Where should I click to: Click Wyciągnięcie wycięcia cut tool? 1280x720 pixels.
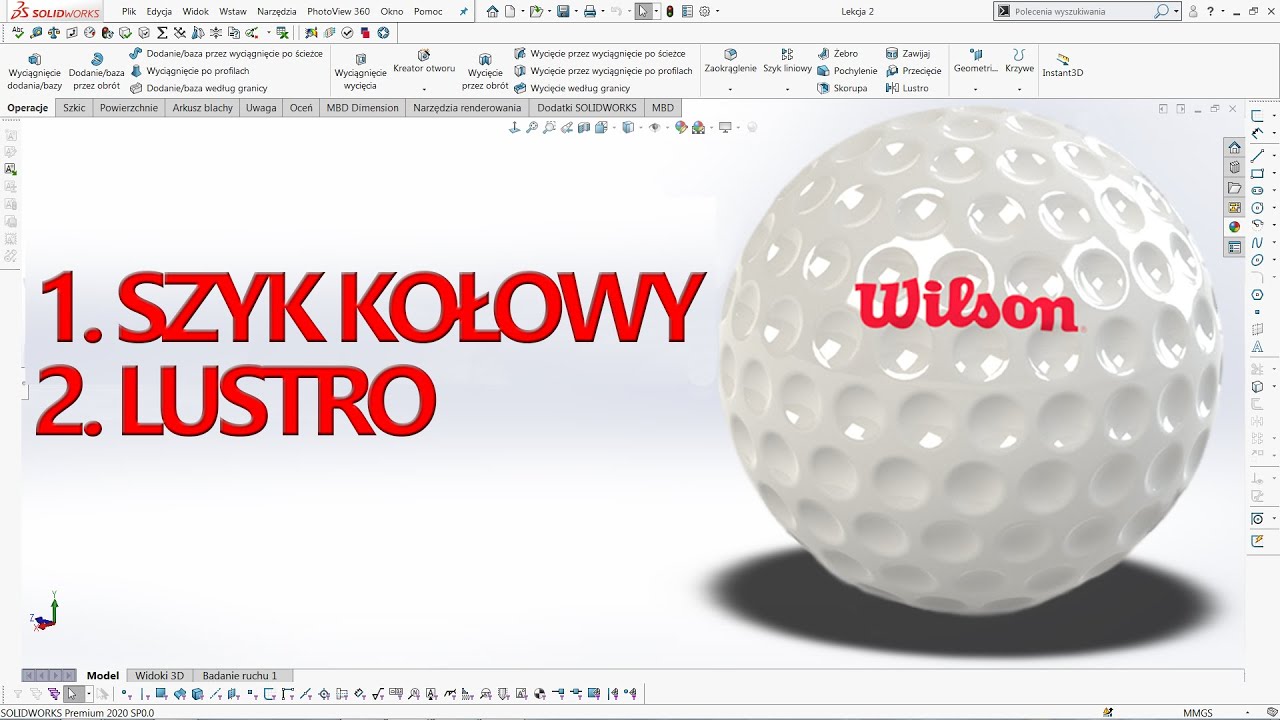pos(360,72)
